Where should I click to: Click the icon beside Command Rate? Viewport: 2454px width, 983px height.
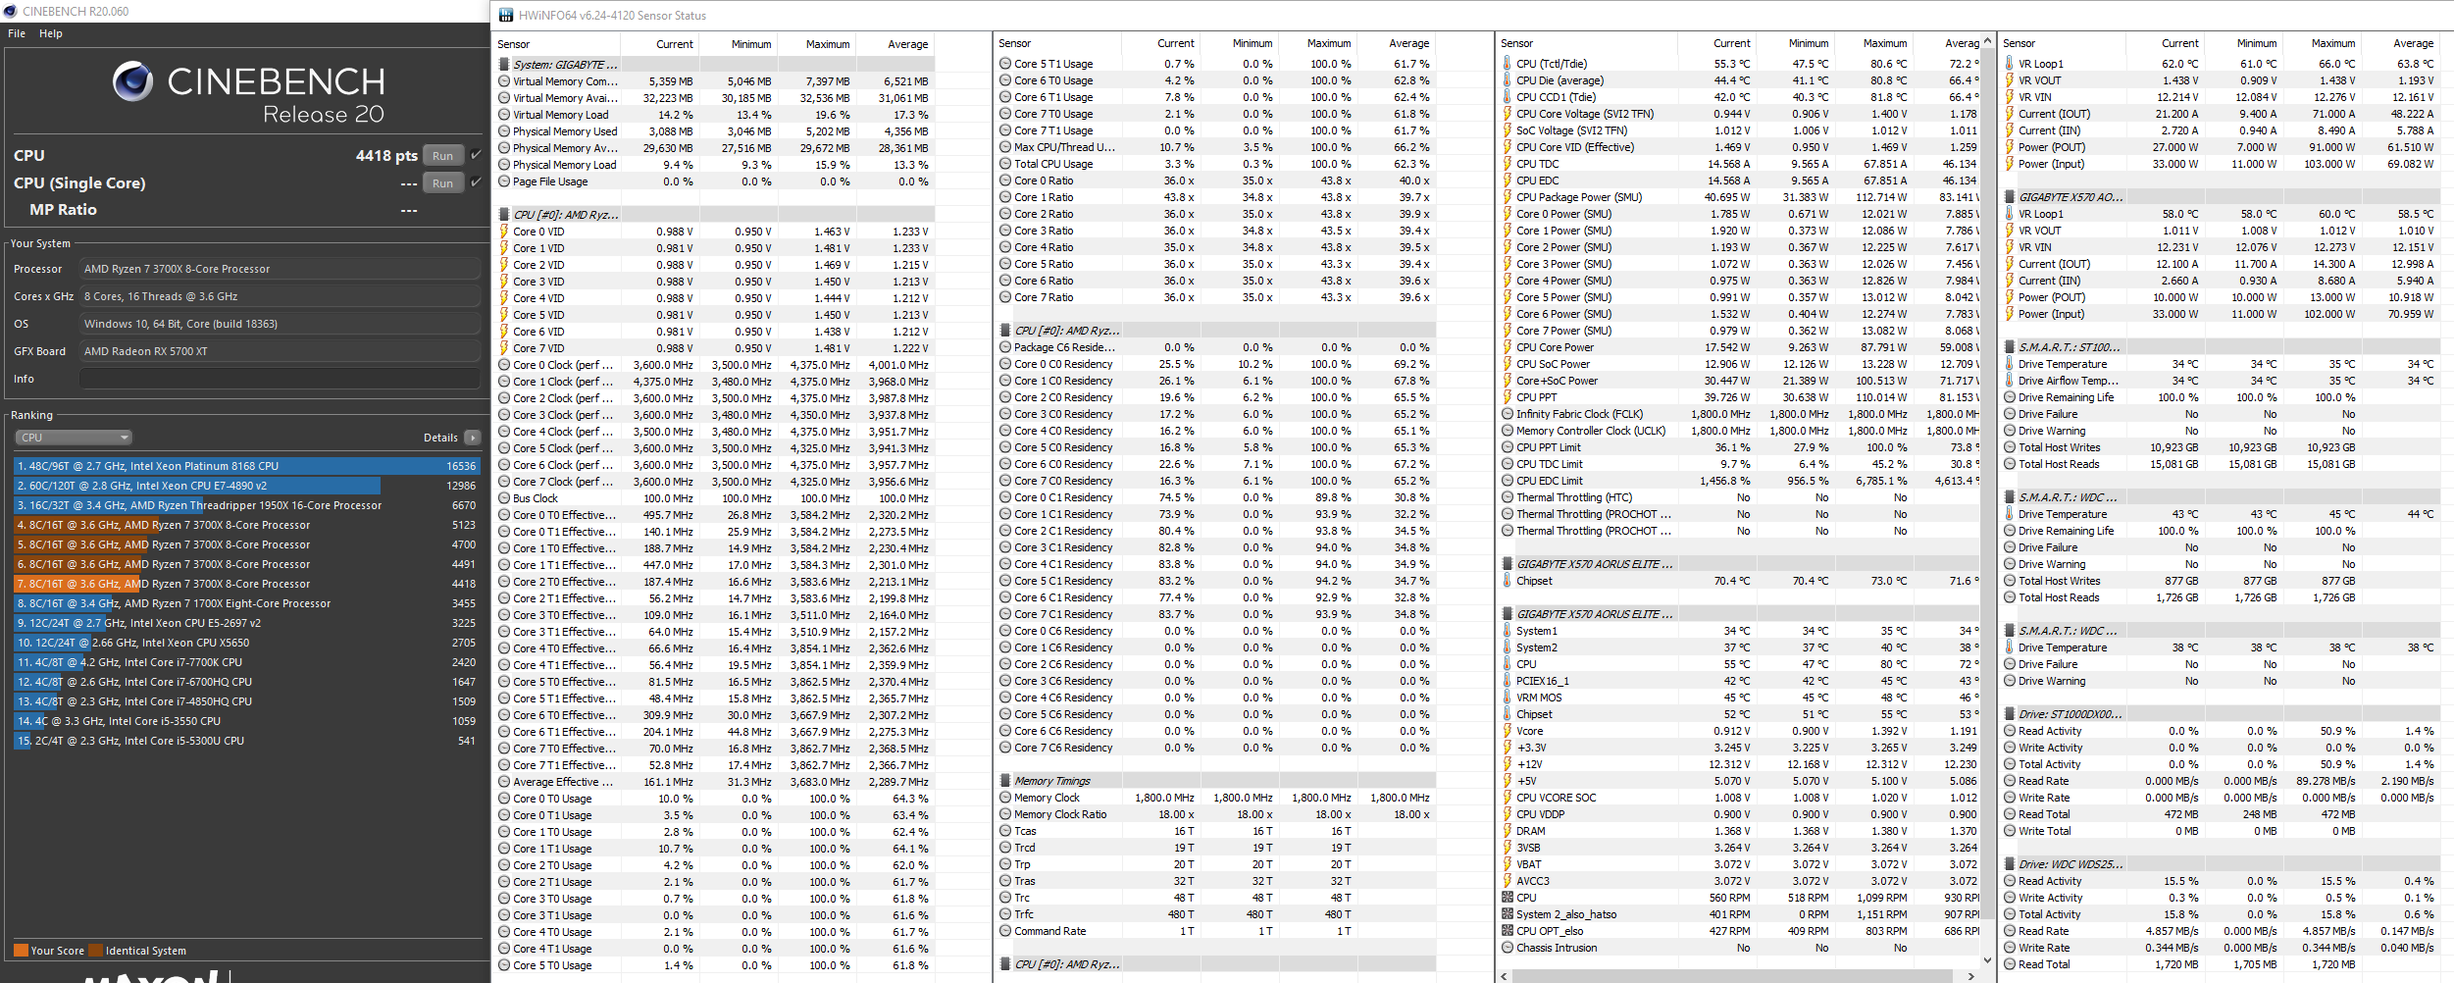tap(1005, 931)
